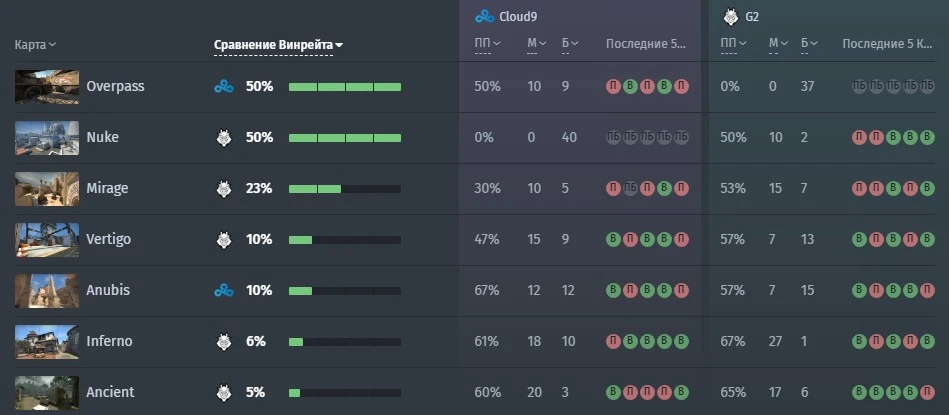Click Mirage winrate comparison bar

coord(345,189)
